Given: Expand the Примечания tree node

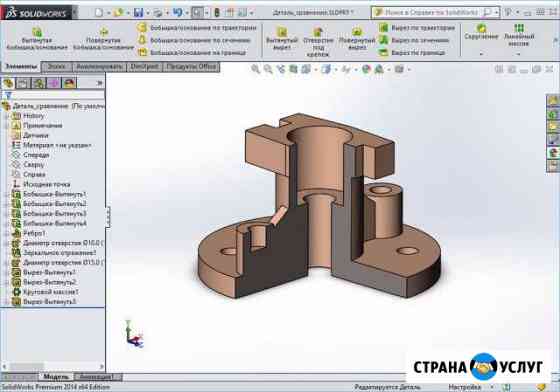Looking at the screenshot, I should pyautogui.click(x=6, y=126).
